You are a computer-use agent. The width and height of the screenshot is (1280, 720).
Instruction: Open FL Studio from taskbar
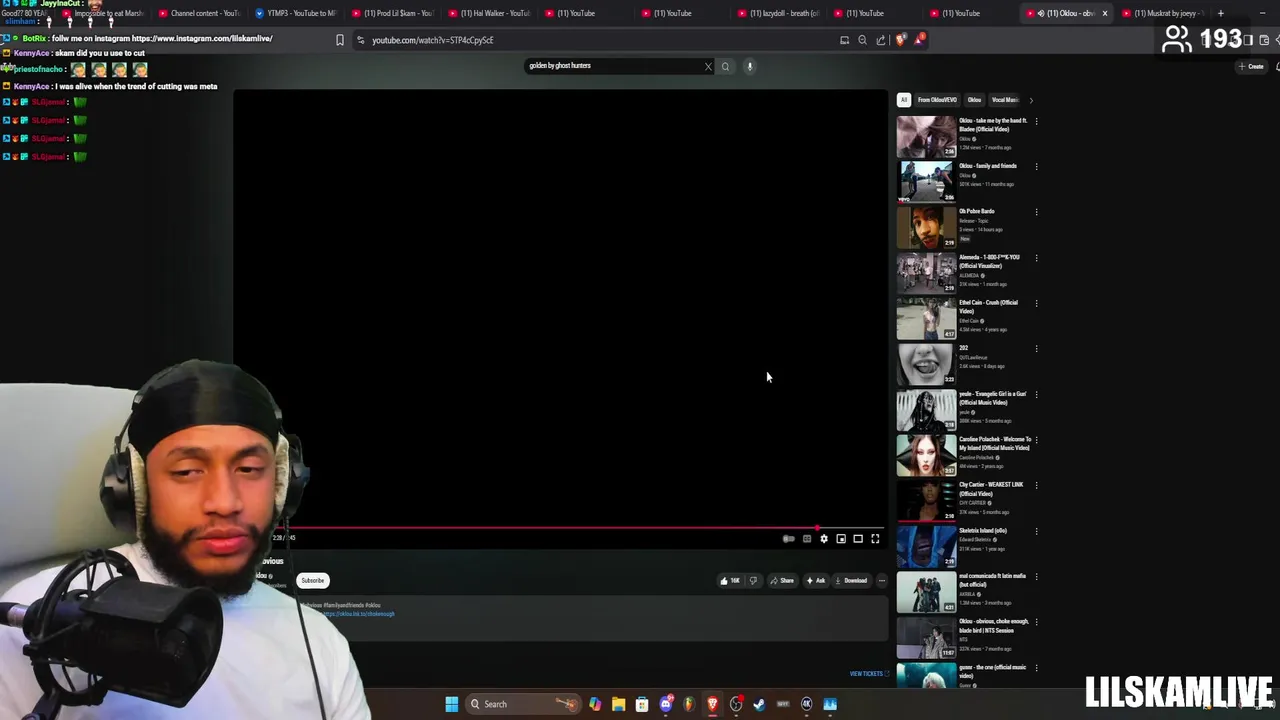click(689, 704)
